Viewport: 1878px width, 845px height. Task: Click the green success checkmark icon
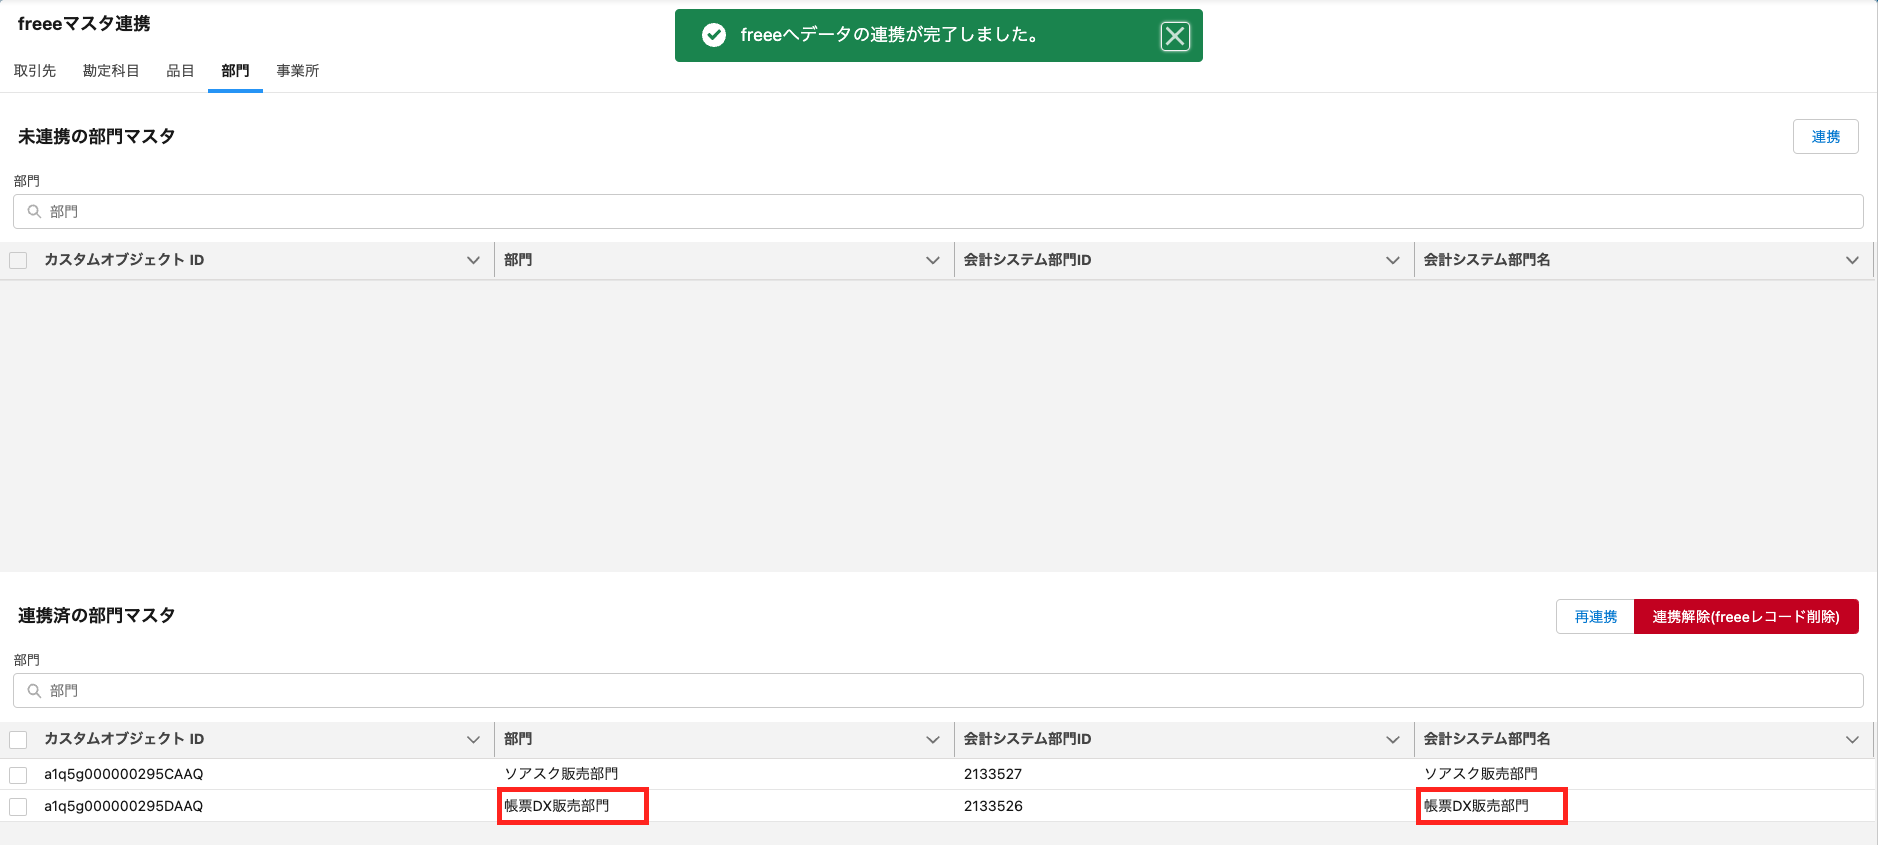[714, 36]
